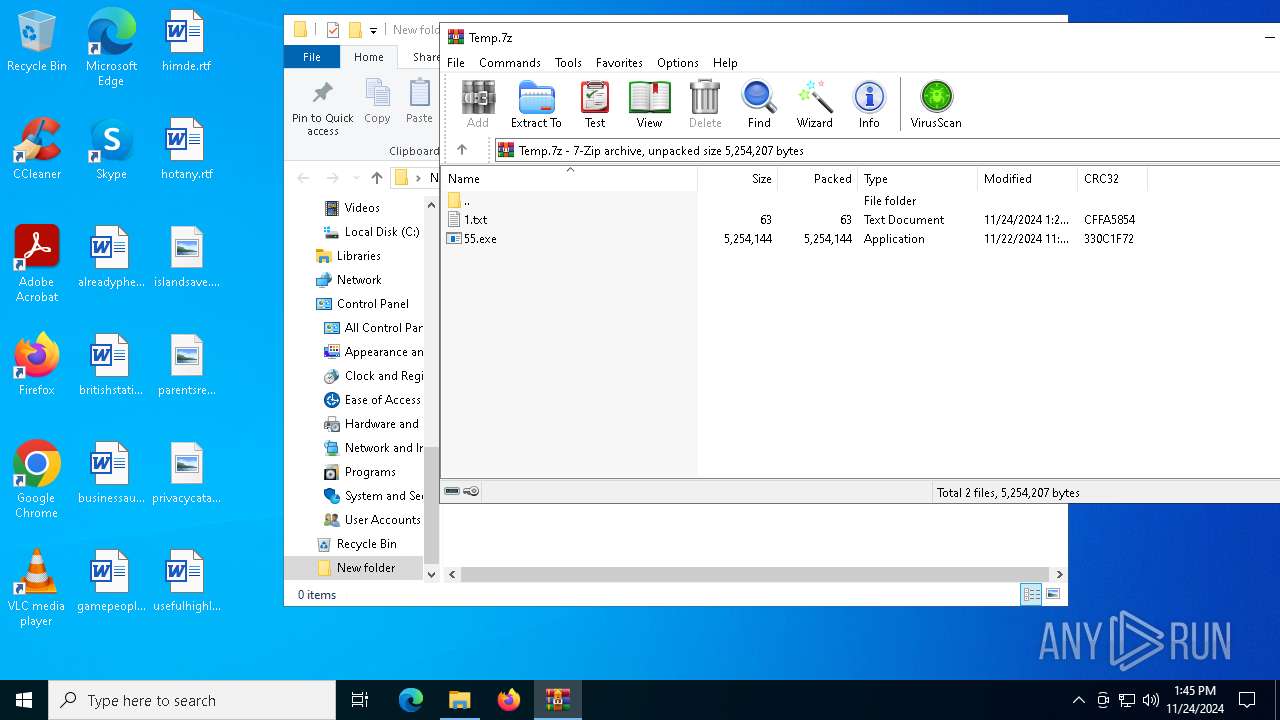Open the Windows Start menu
Viewport: 1280px width, 720px height.
click(x=24, y=700)
